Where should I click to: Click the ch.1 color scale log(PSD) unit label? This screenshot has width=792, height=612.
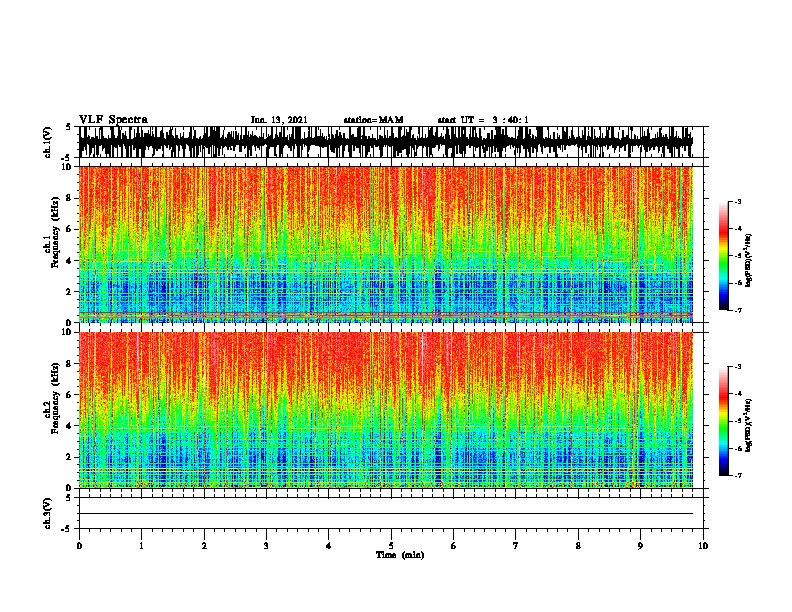point(749,260)
